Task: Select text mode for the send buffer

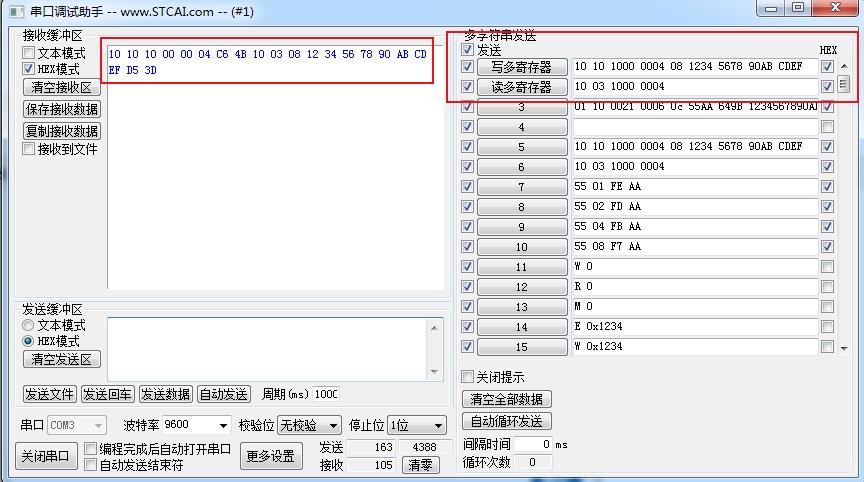Action: pos(29,326)
